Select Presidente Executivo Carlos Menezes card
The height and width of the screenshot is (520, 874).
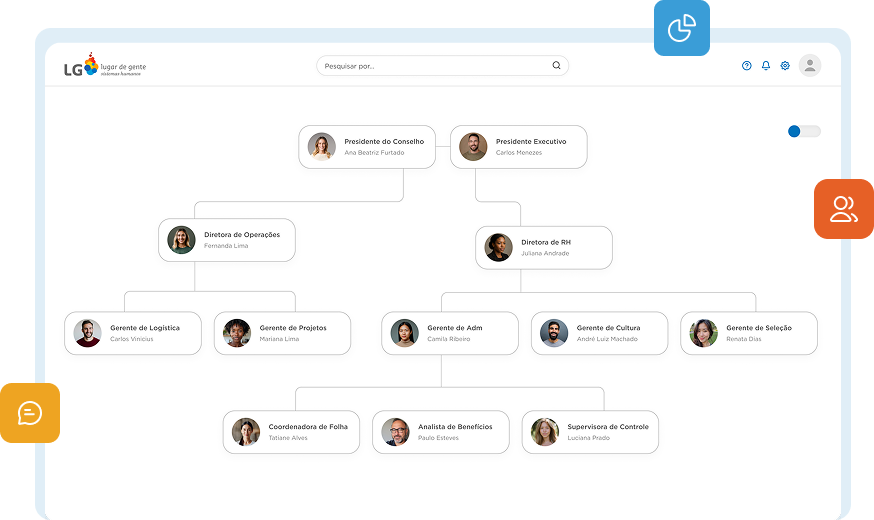click(518, 147)
